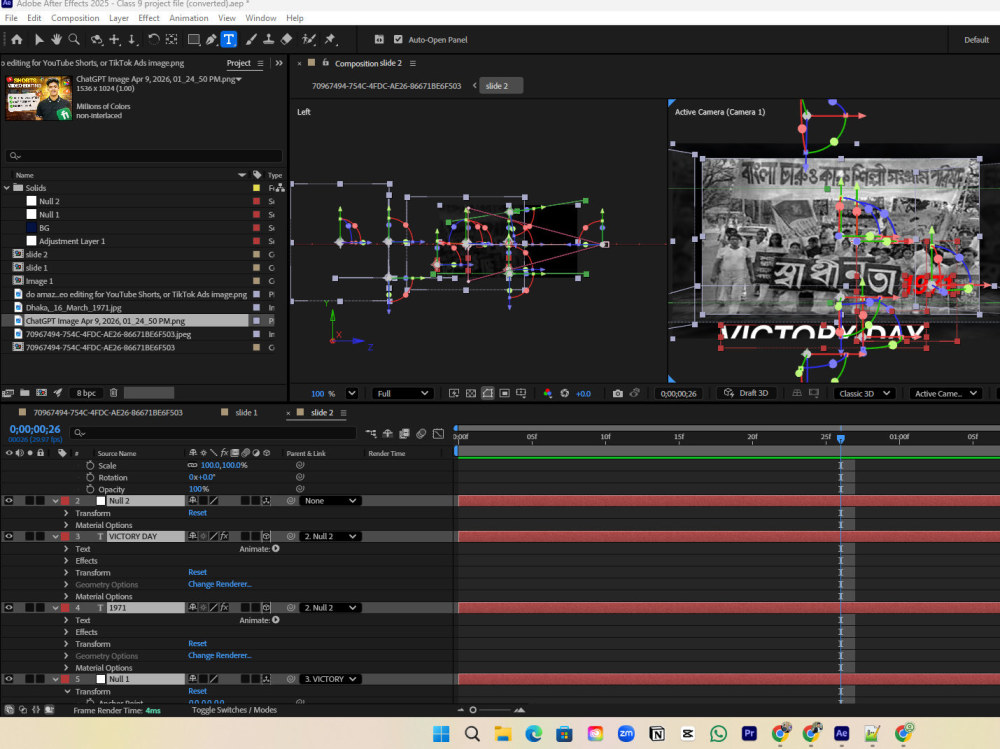Open the File menu

click(11, 18)
